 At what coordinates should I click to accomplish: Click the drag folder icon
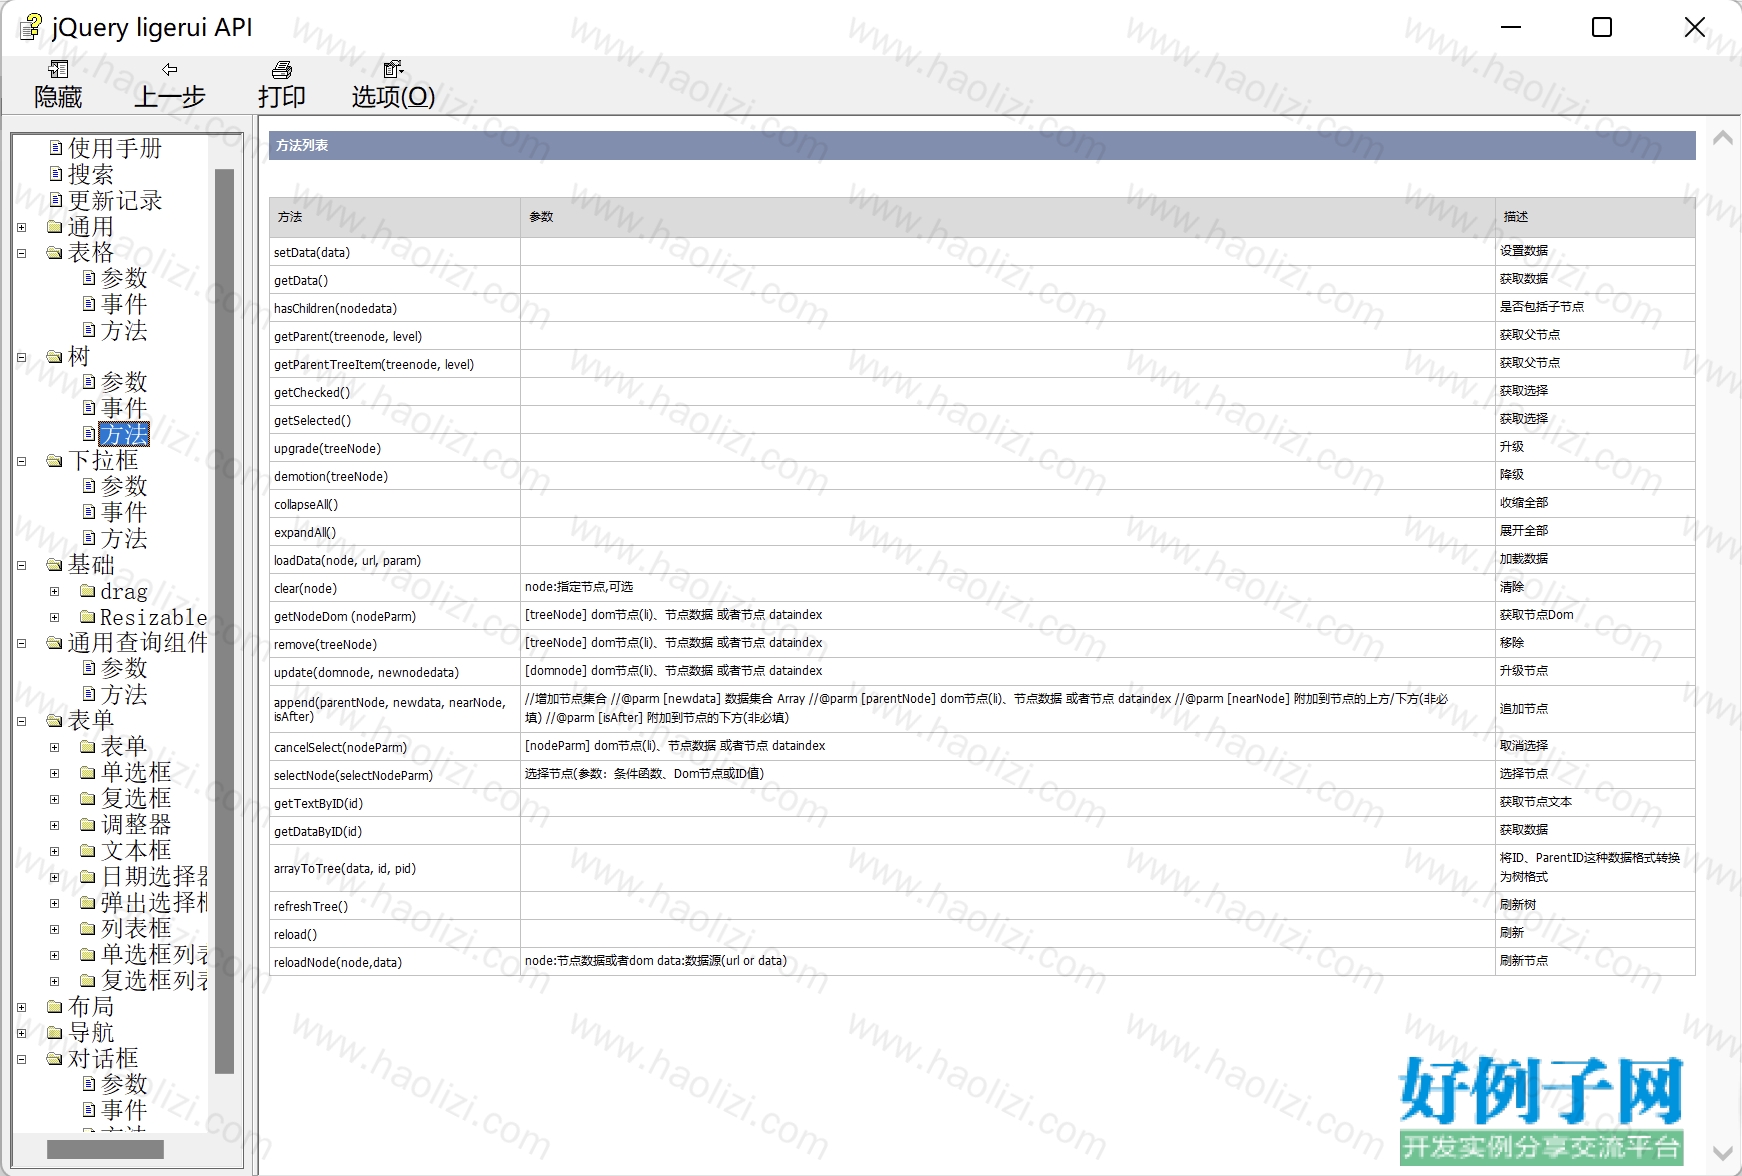(x=88, y=591)
